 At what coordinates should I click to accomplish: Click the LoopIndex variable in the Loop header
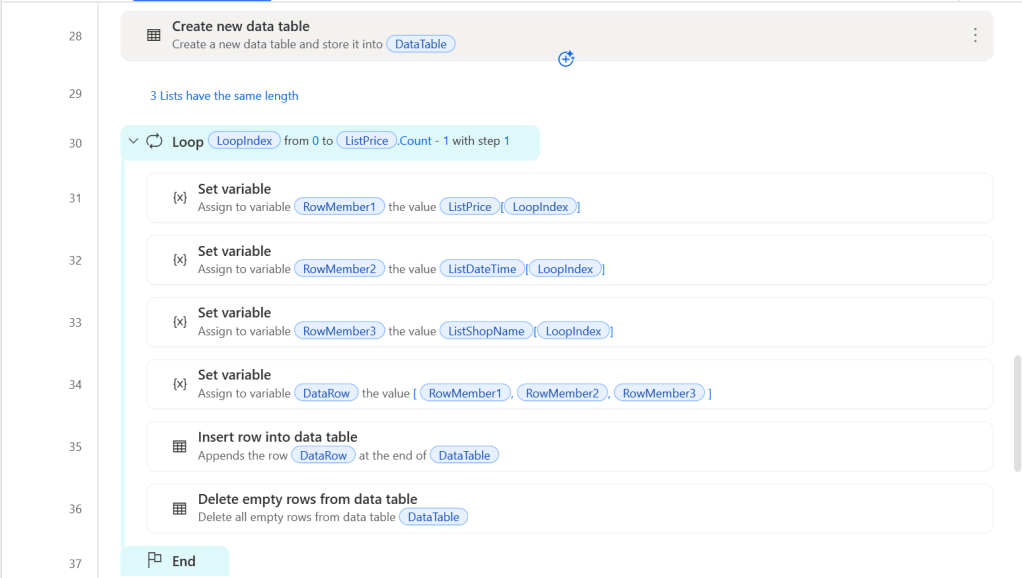pos(244,141)
